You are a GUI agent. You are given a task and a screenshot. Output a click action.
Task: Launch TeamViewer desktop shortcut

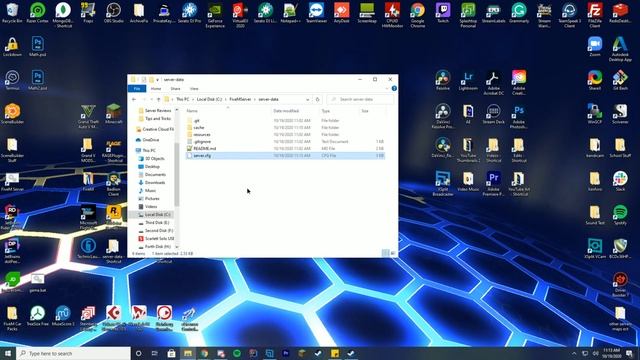(316, 12)
